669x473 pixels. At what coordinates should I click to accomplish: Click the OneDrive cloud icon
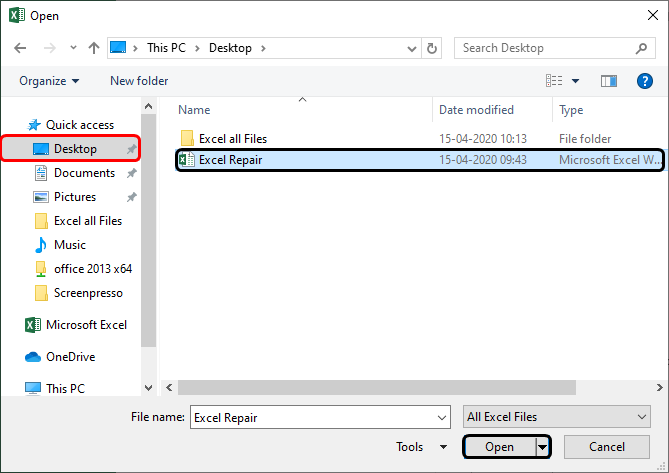tap(33, 357)
